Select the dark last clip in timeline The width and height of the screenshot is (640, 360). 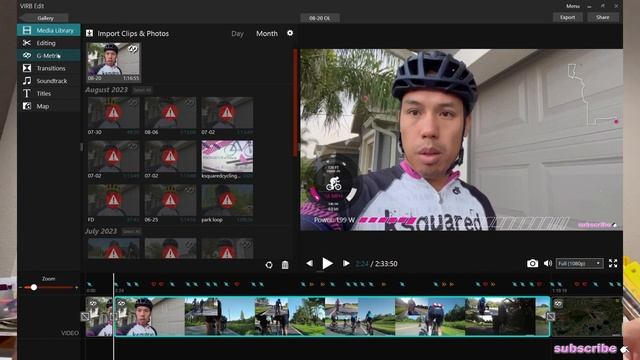[587, 317]
